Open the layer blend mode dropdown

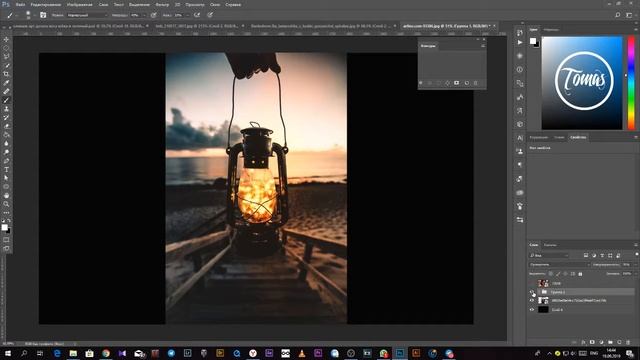click(559, 264)
